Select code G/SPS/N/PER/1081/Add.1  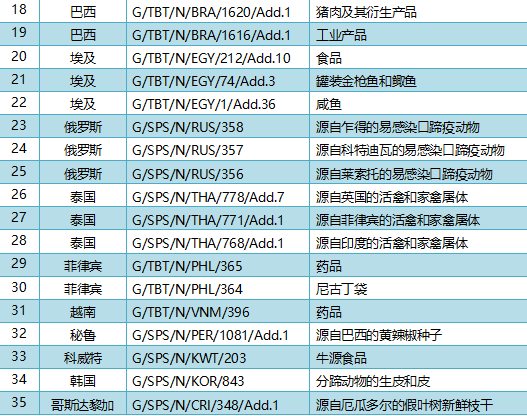210,335
